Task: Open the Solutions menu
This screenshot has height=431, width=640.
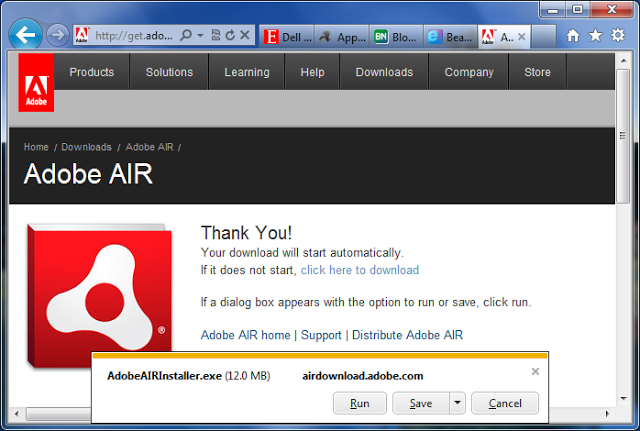Action: pyautogui.click(x=169, y=72)
